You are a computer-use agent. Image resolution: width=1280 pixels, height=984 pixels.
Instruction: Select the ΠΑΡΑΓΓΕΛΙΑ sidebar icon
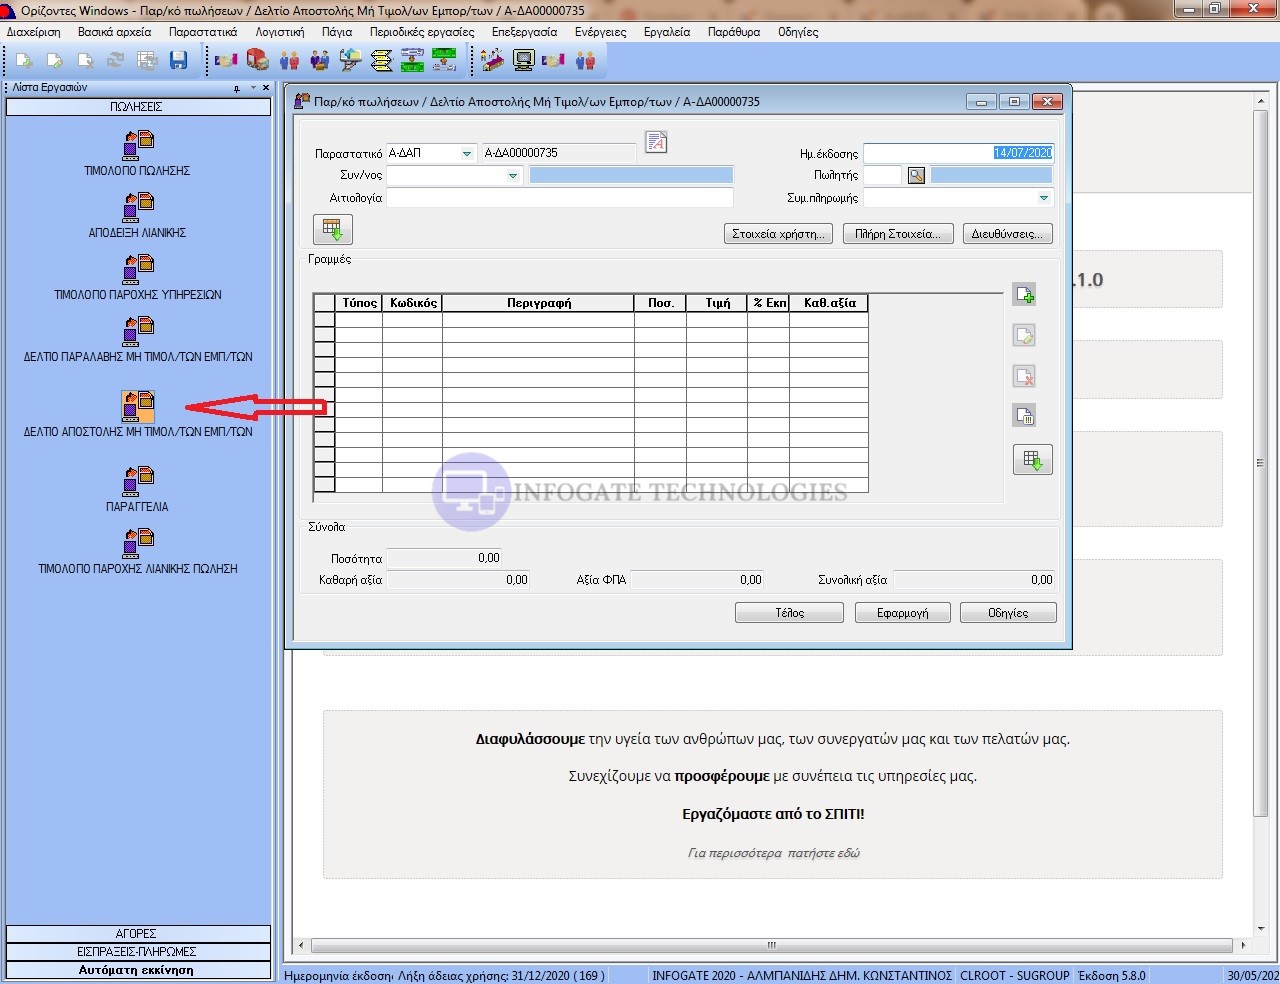138,483
